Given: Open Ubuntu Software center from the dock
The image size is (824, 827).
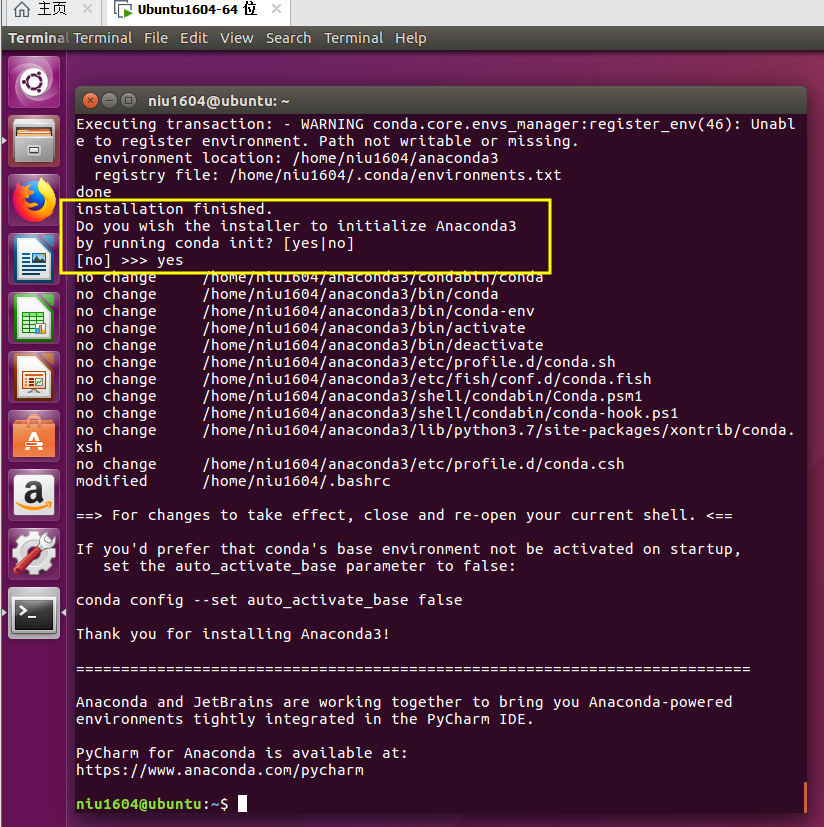Looking at the screenshot, I should pyautogui.click(x=34, y=437).
